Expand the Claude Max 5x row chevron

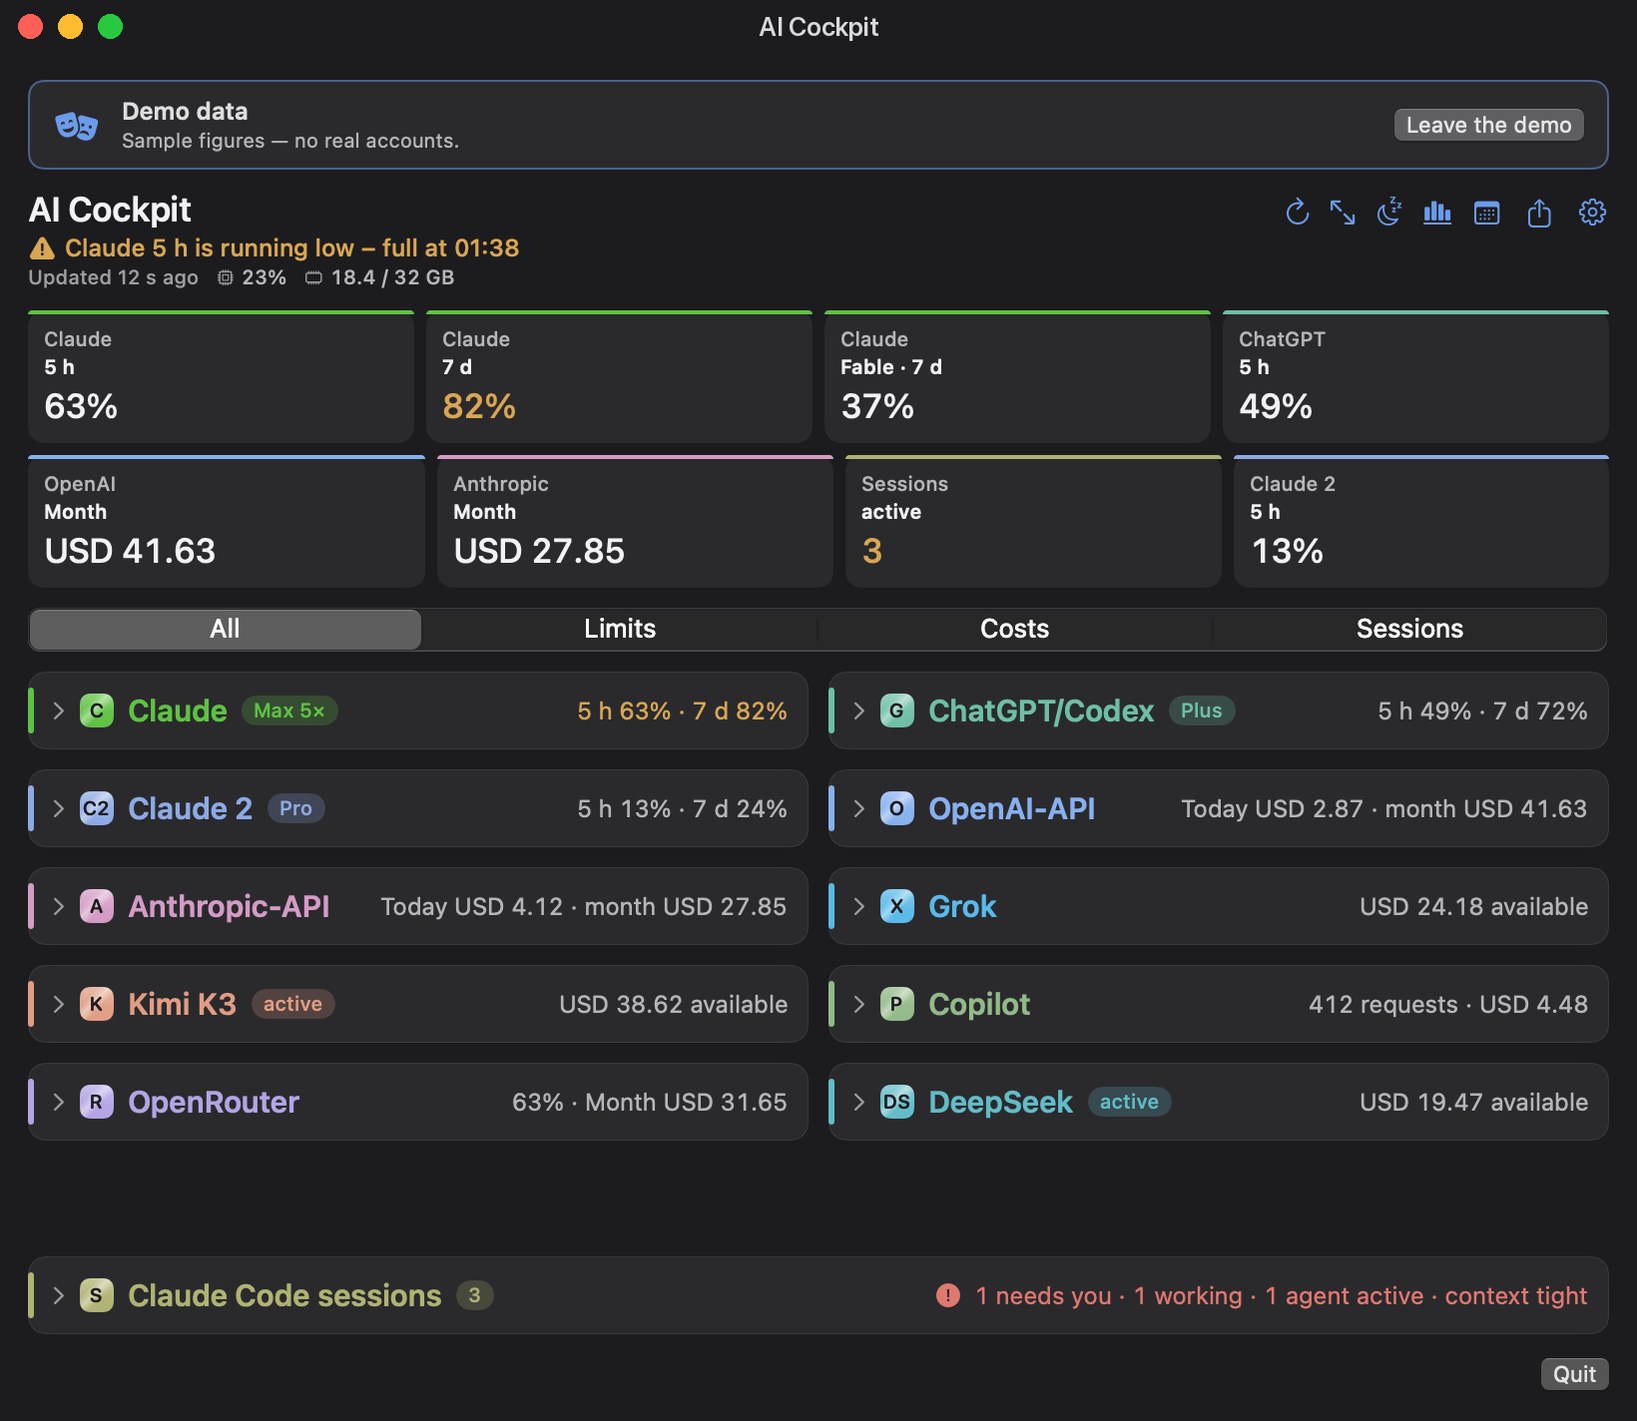(x=58, y=711)
